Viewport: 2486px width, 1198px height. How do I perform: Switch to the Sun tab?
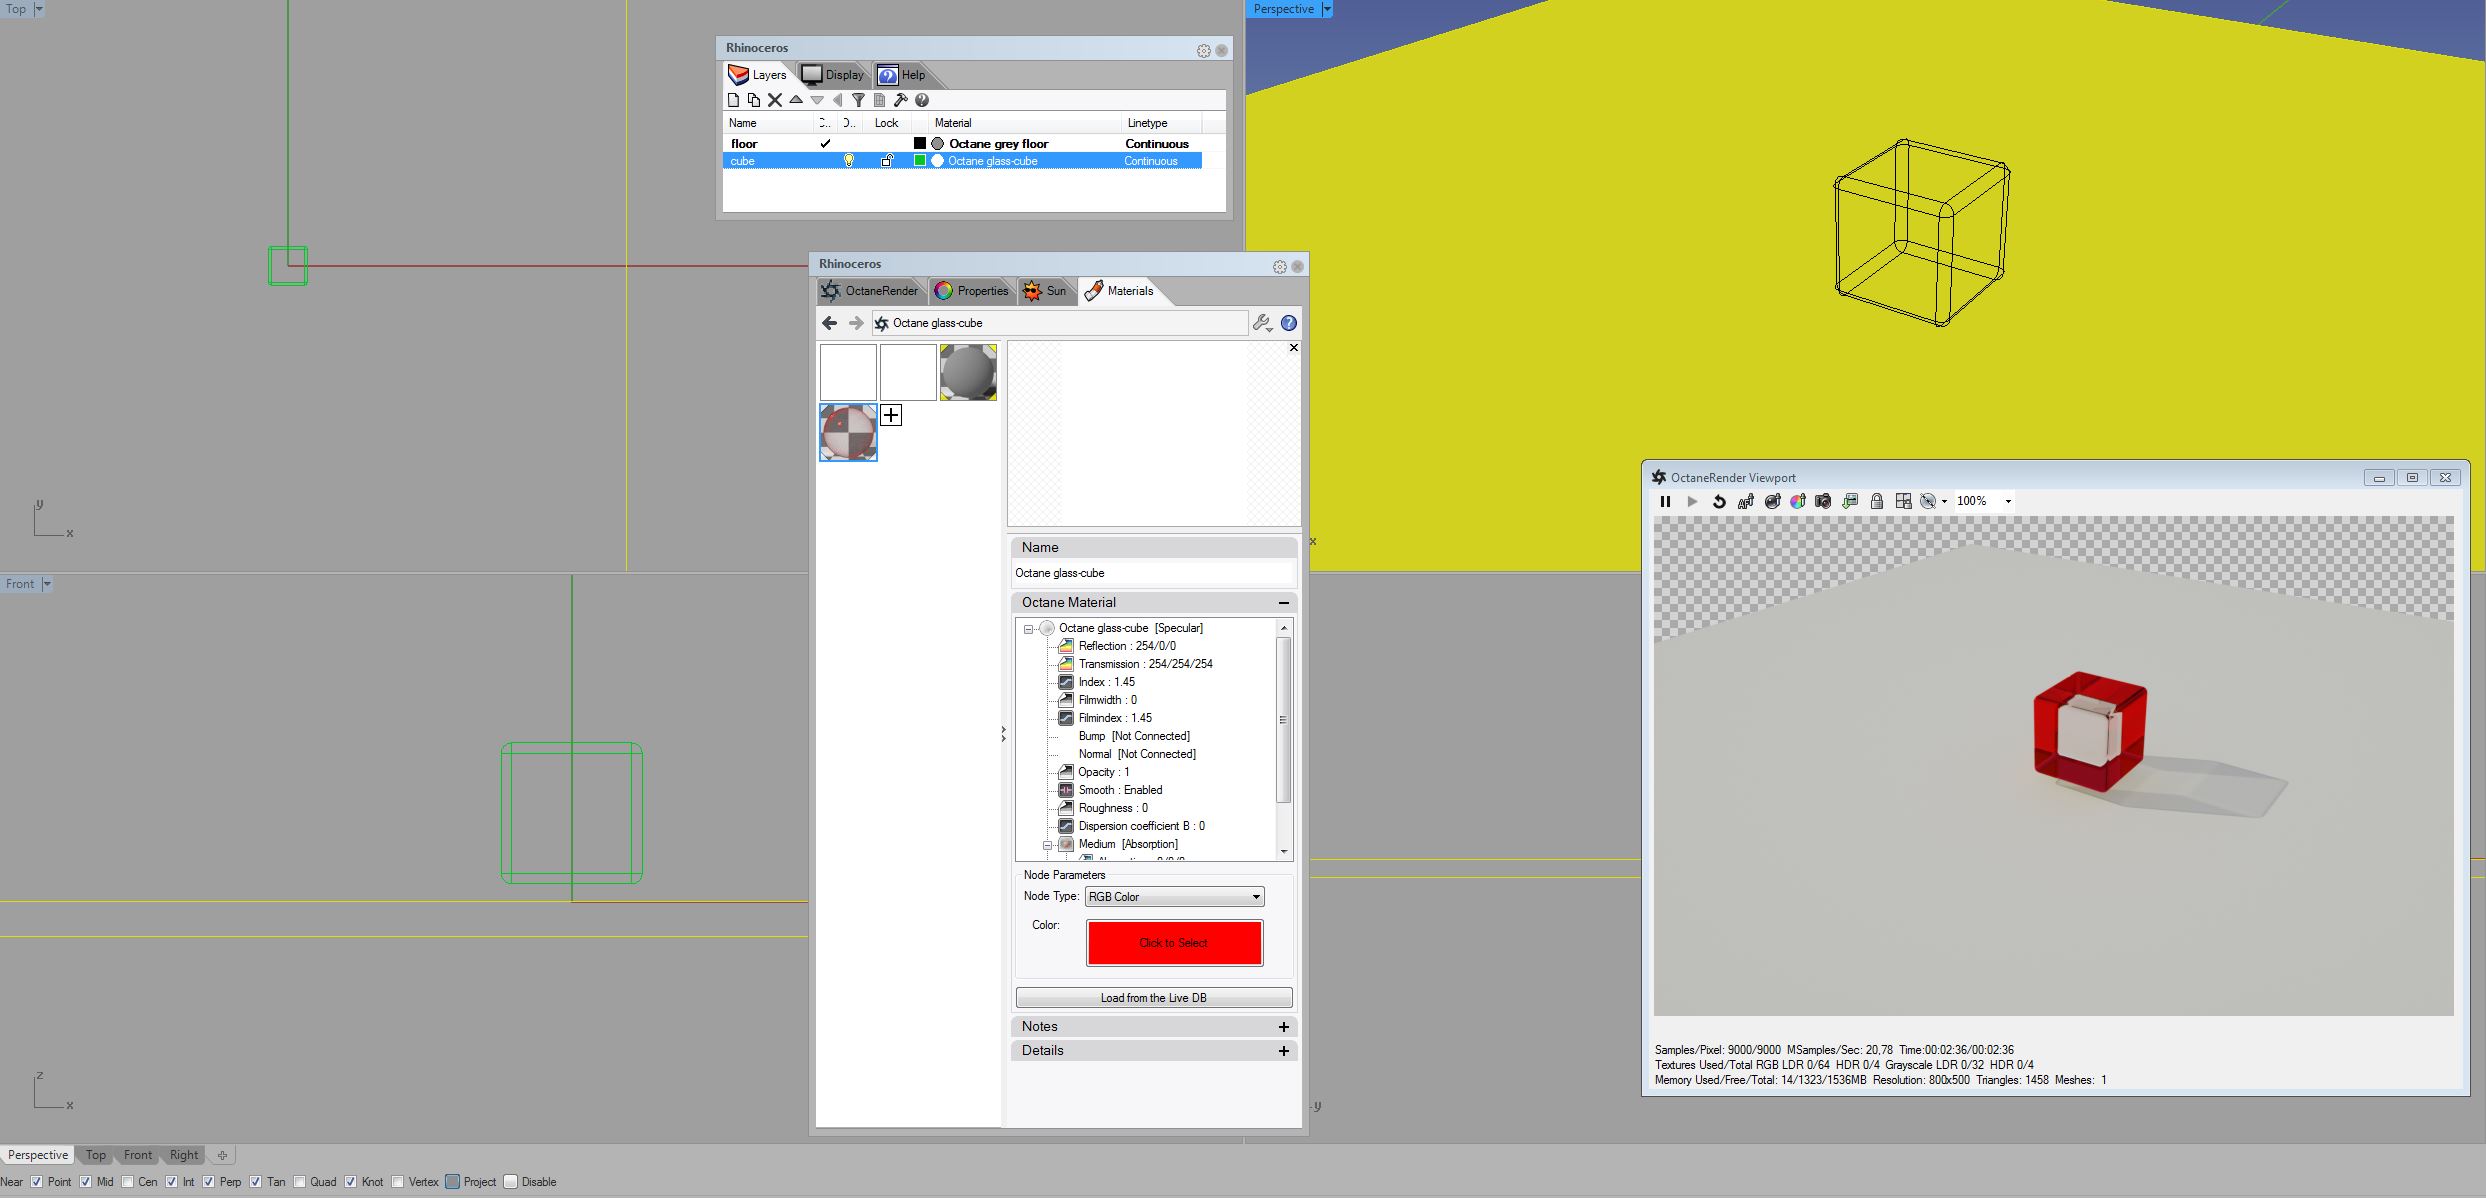tap(1045, 291)
